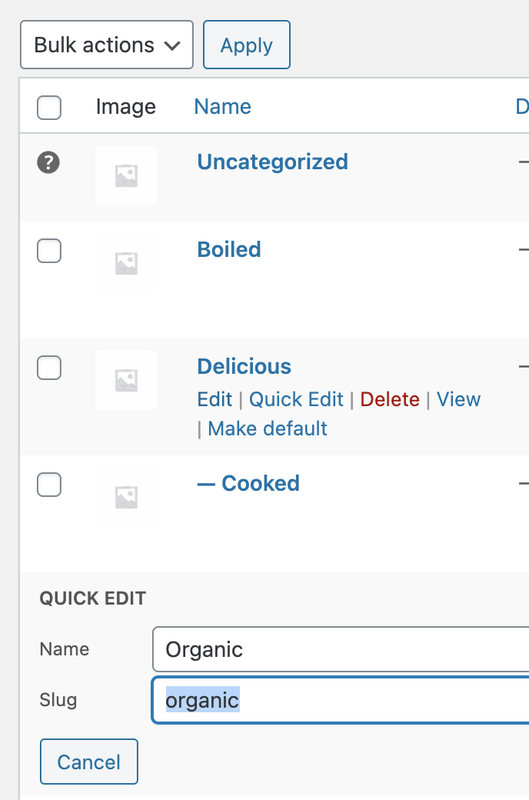View the Delicious category page

pos(458,399)
